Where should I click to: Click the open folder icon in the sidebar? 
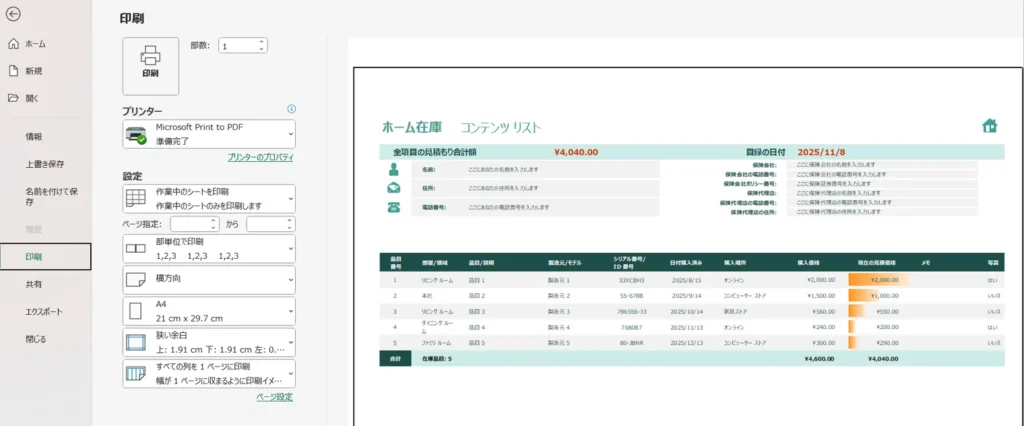12,98
